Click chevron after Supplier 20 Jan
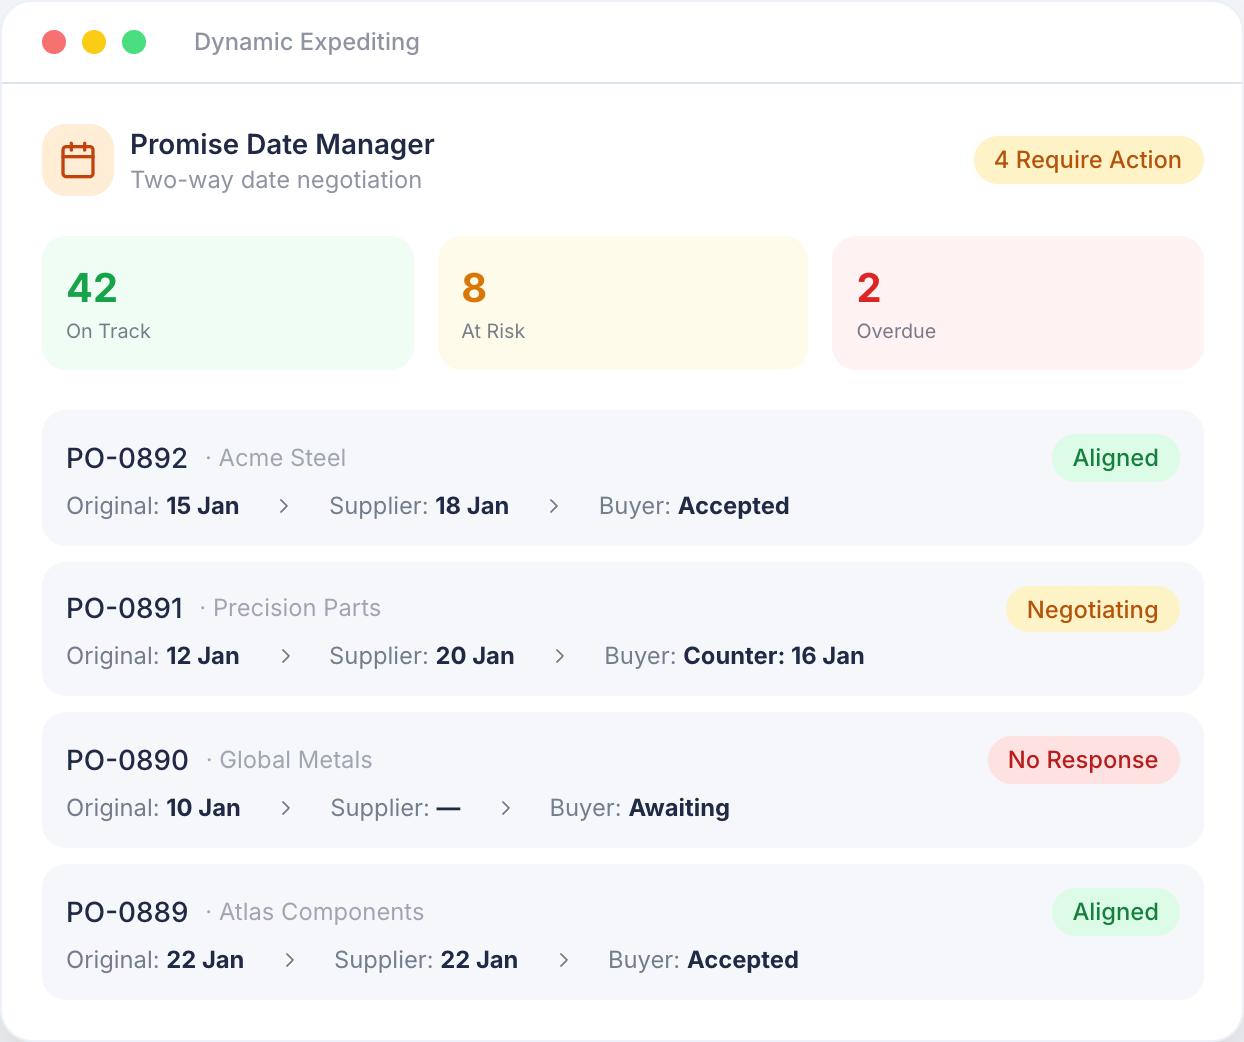 [560, 656]
